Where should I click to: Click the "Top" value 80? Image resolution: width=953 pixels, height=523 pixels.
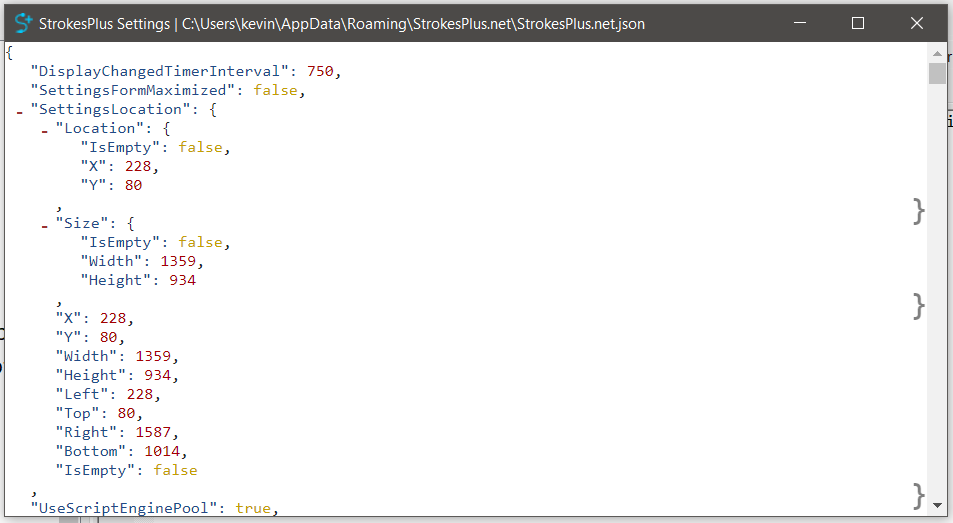[x=126, y=413]
